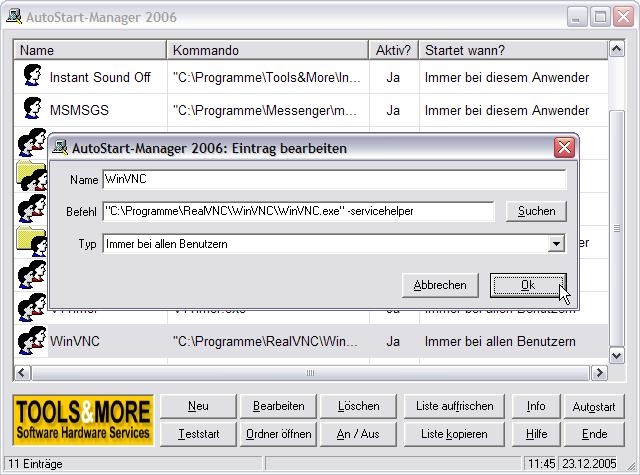
Task: Click the Befehl command path field
Action: click(298, 211)
